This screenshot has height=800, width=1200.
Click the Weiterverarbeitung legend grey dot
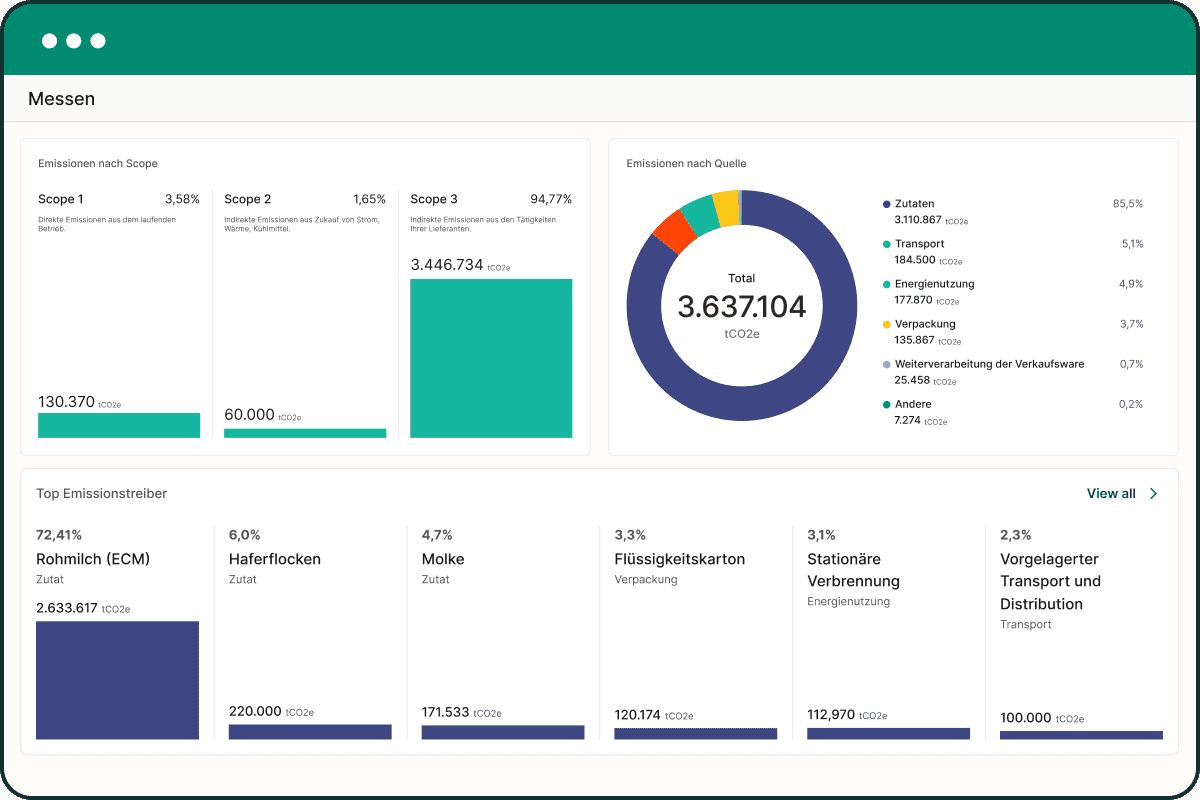coord(887,364)
